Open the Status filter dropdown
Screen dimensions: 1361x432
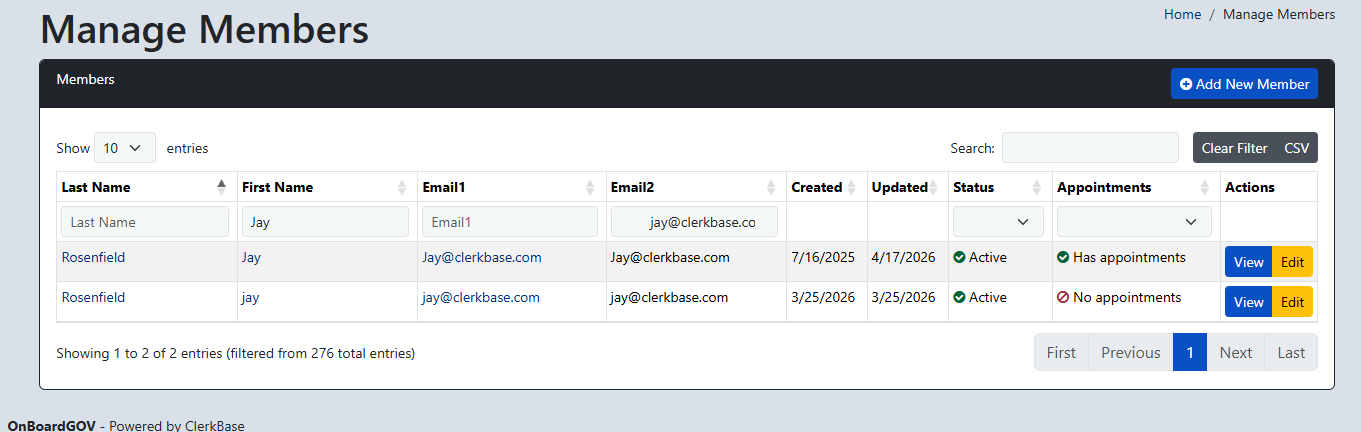998,222
